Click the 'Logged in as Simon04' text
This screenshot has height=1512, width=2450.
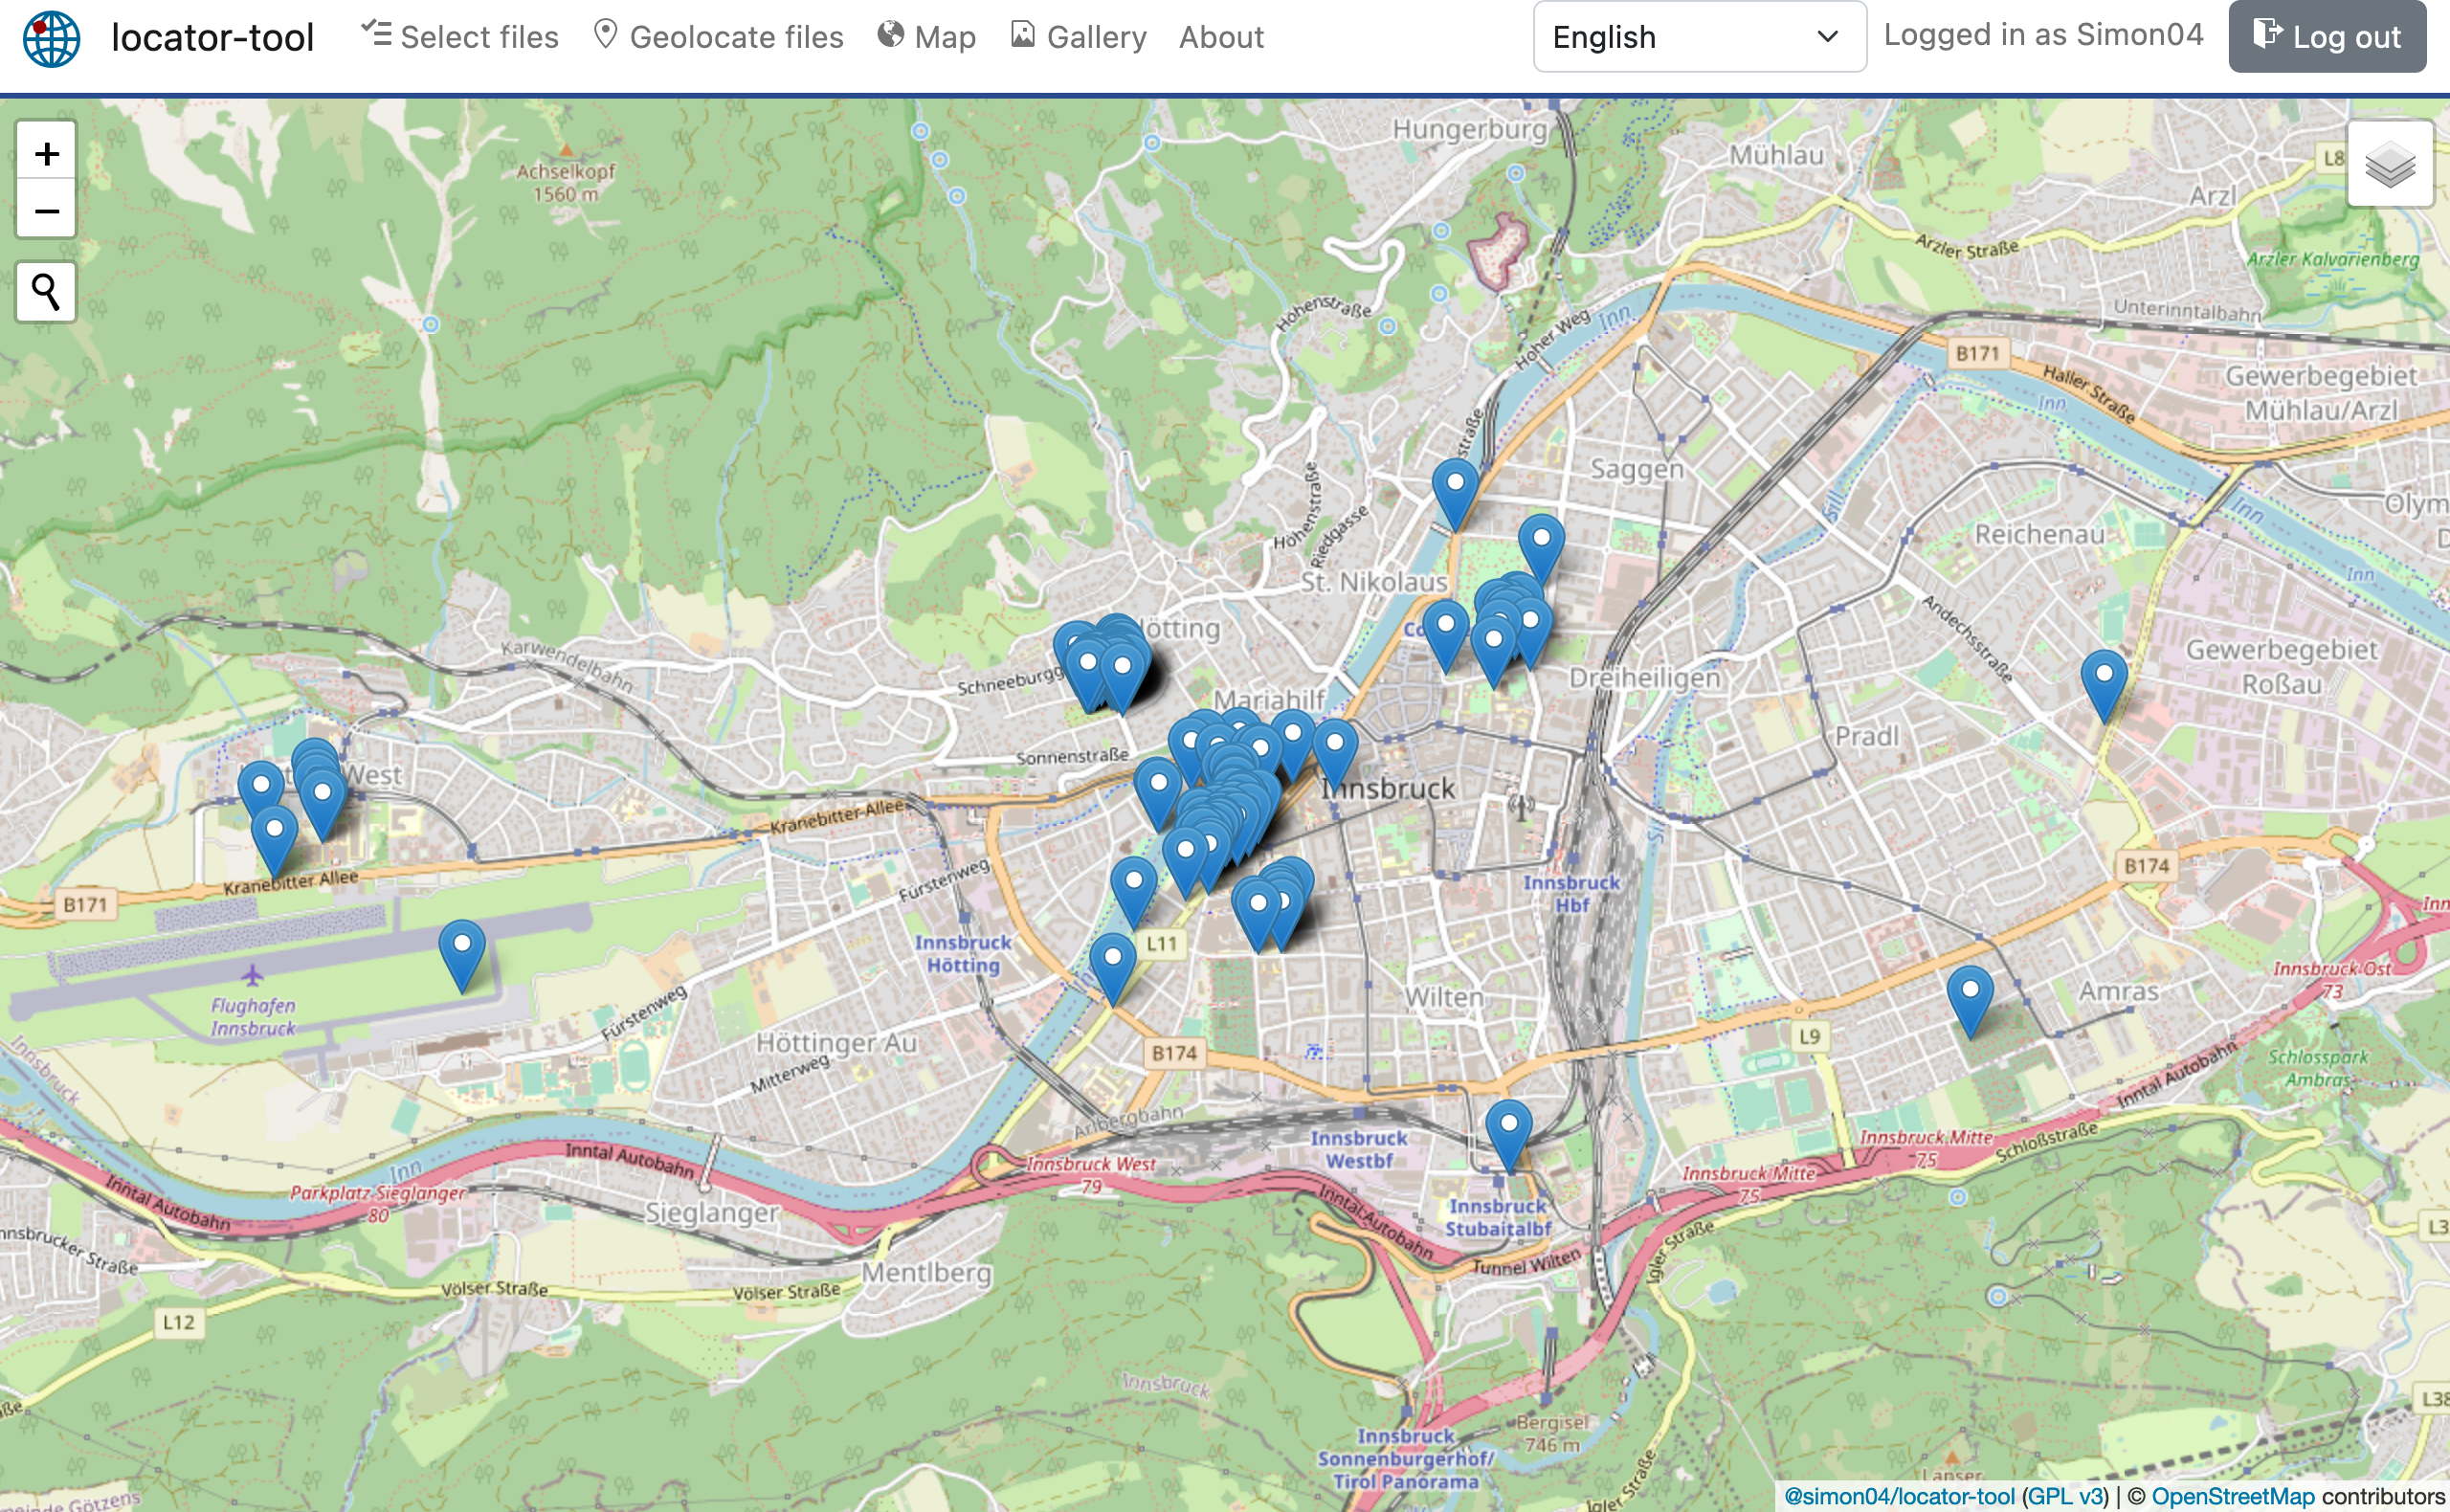(x=2043, y=35)
